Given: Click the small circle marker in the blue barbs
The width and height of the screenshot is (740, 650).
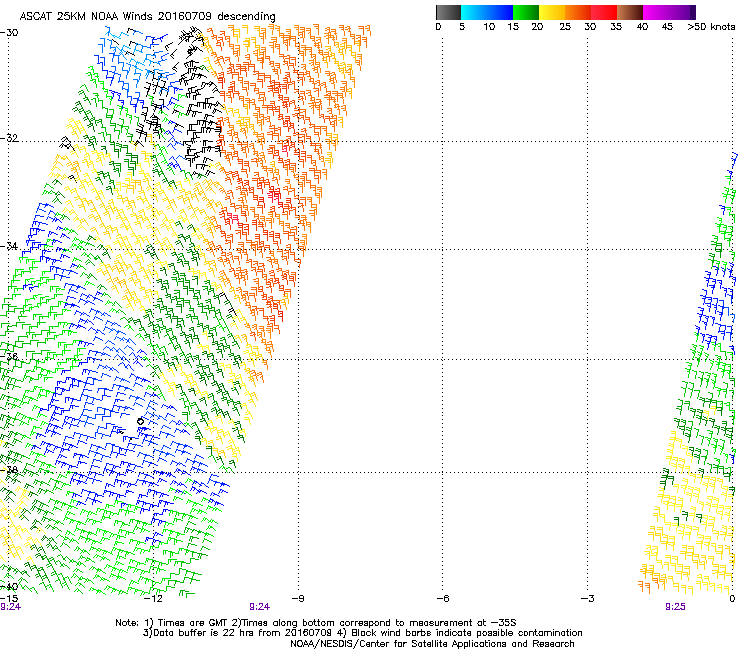Looking at the screenshot, I should pyautogui.click(x=140, y=421).
